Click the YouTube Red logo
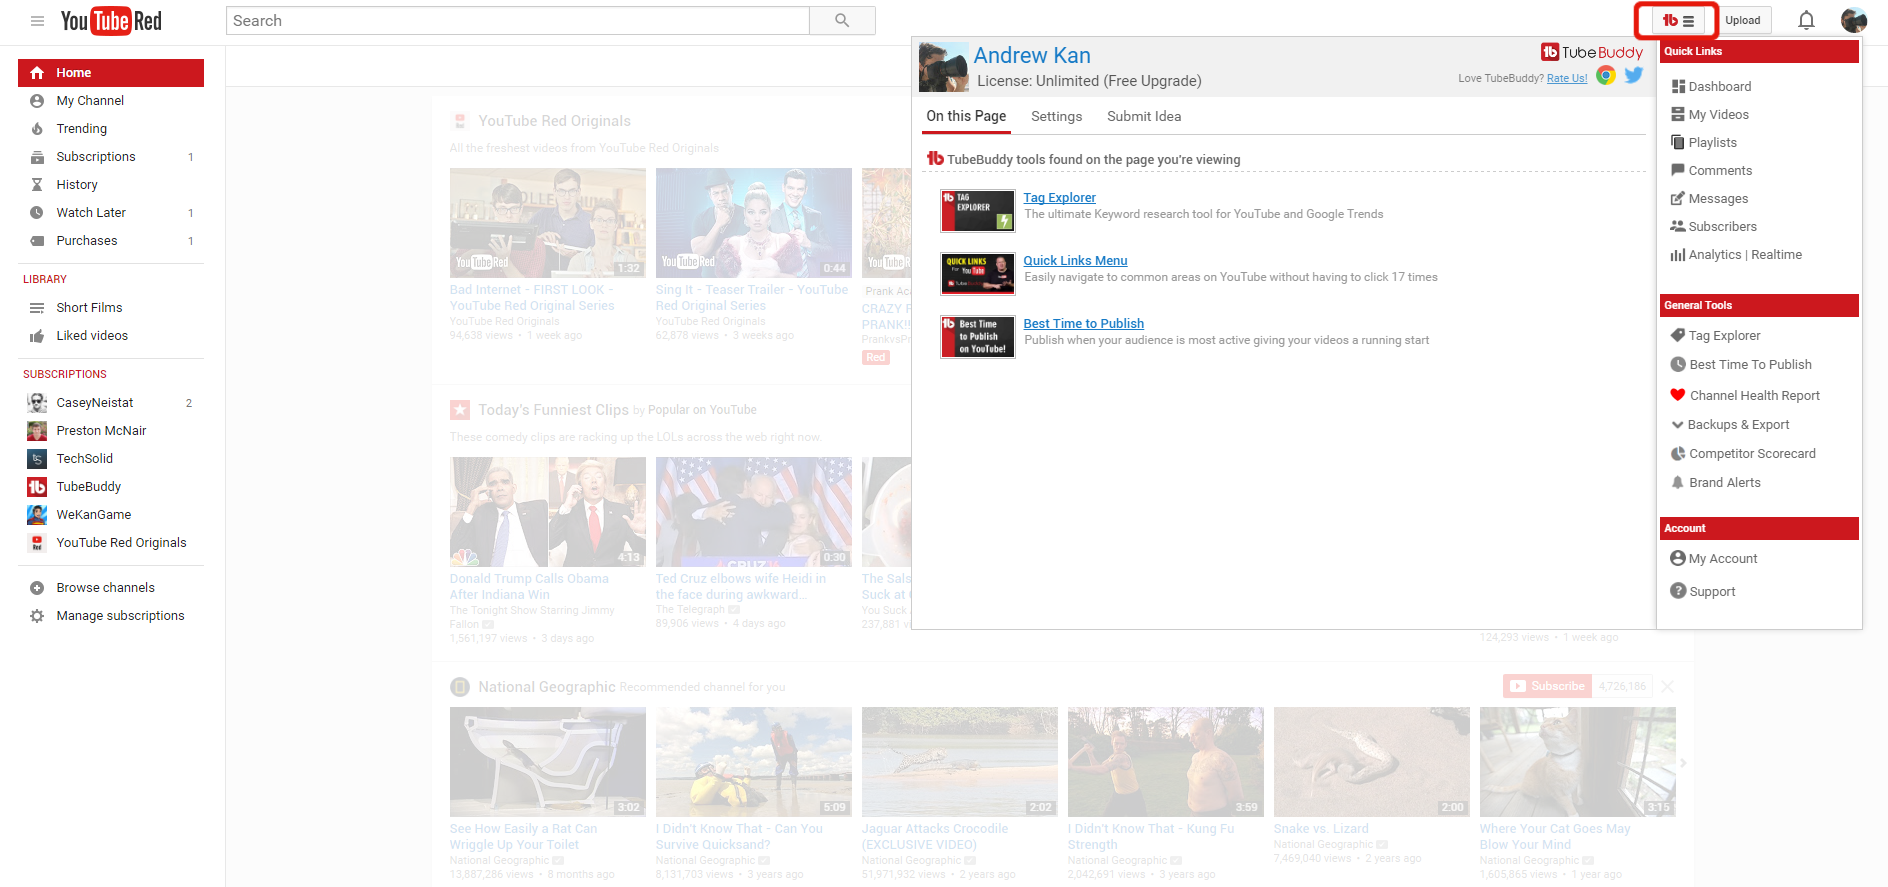This screenshot has width=1888, height=887. coord(111,21)
